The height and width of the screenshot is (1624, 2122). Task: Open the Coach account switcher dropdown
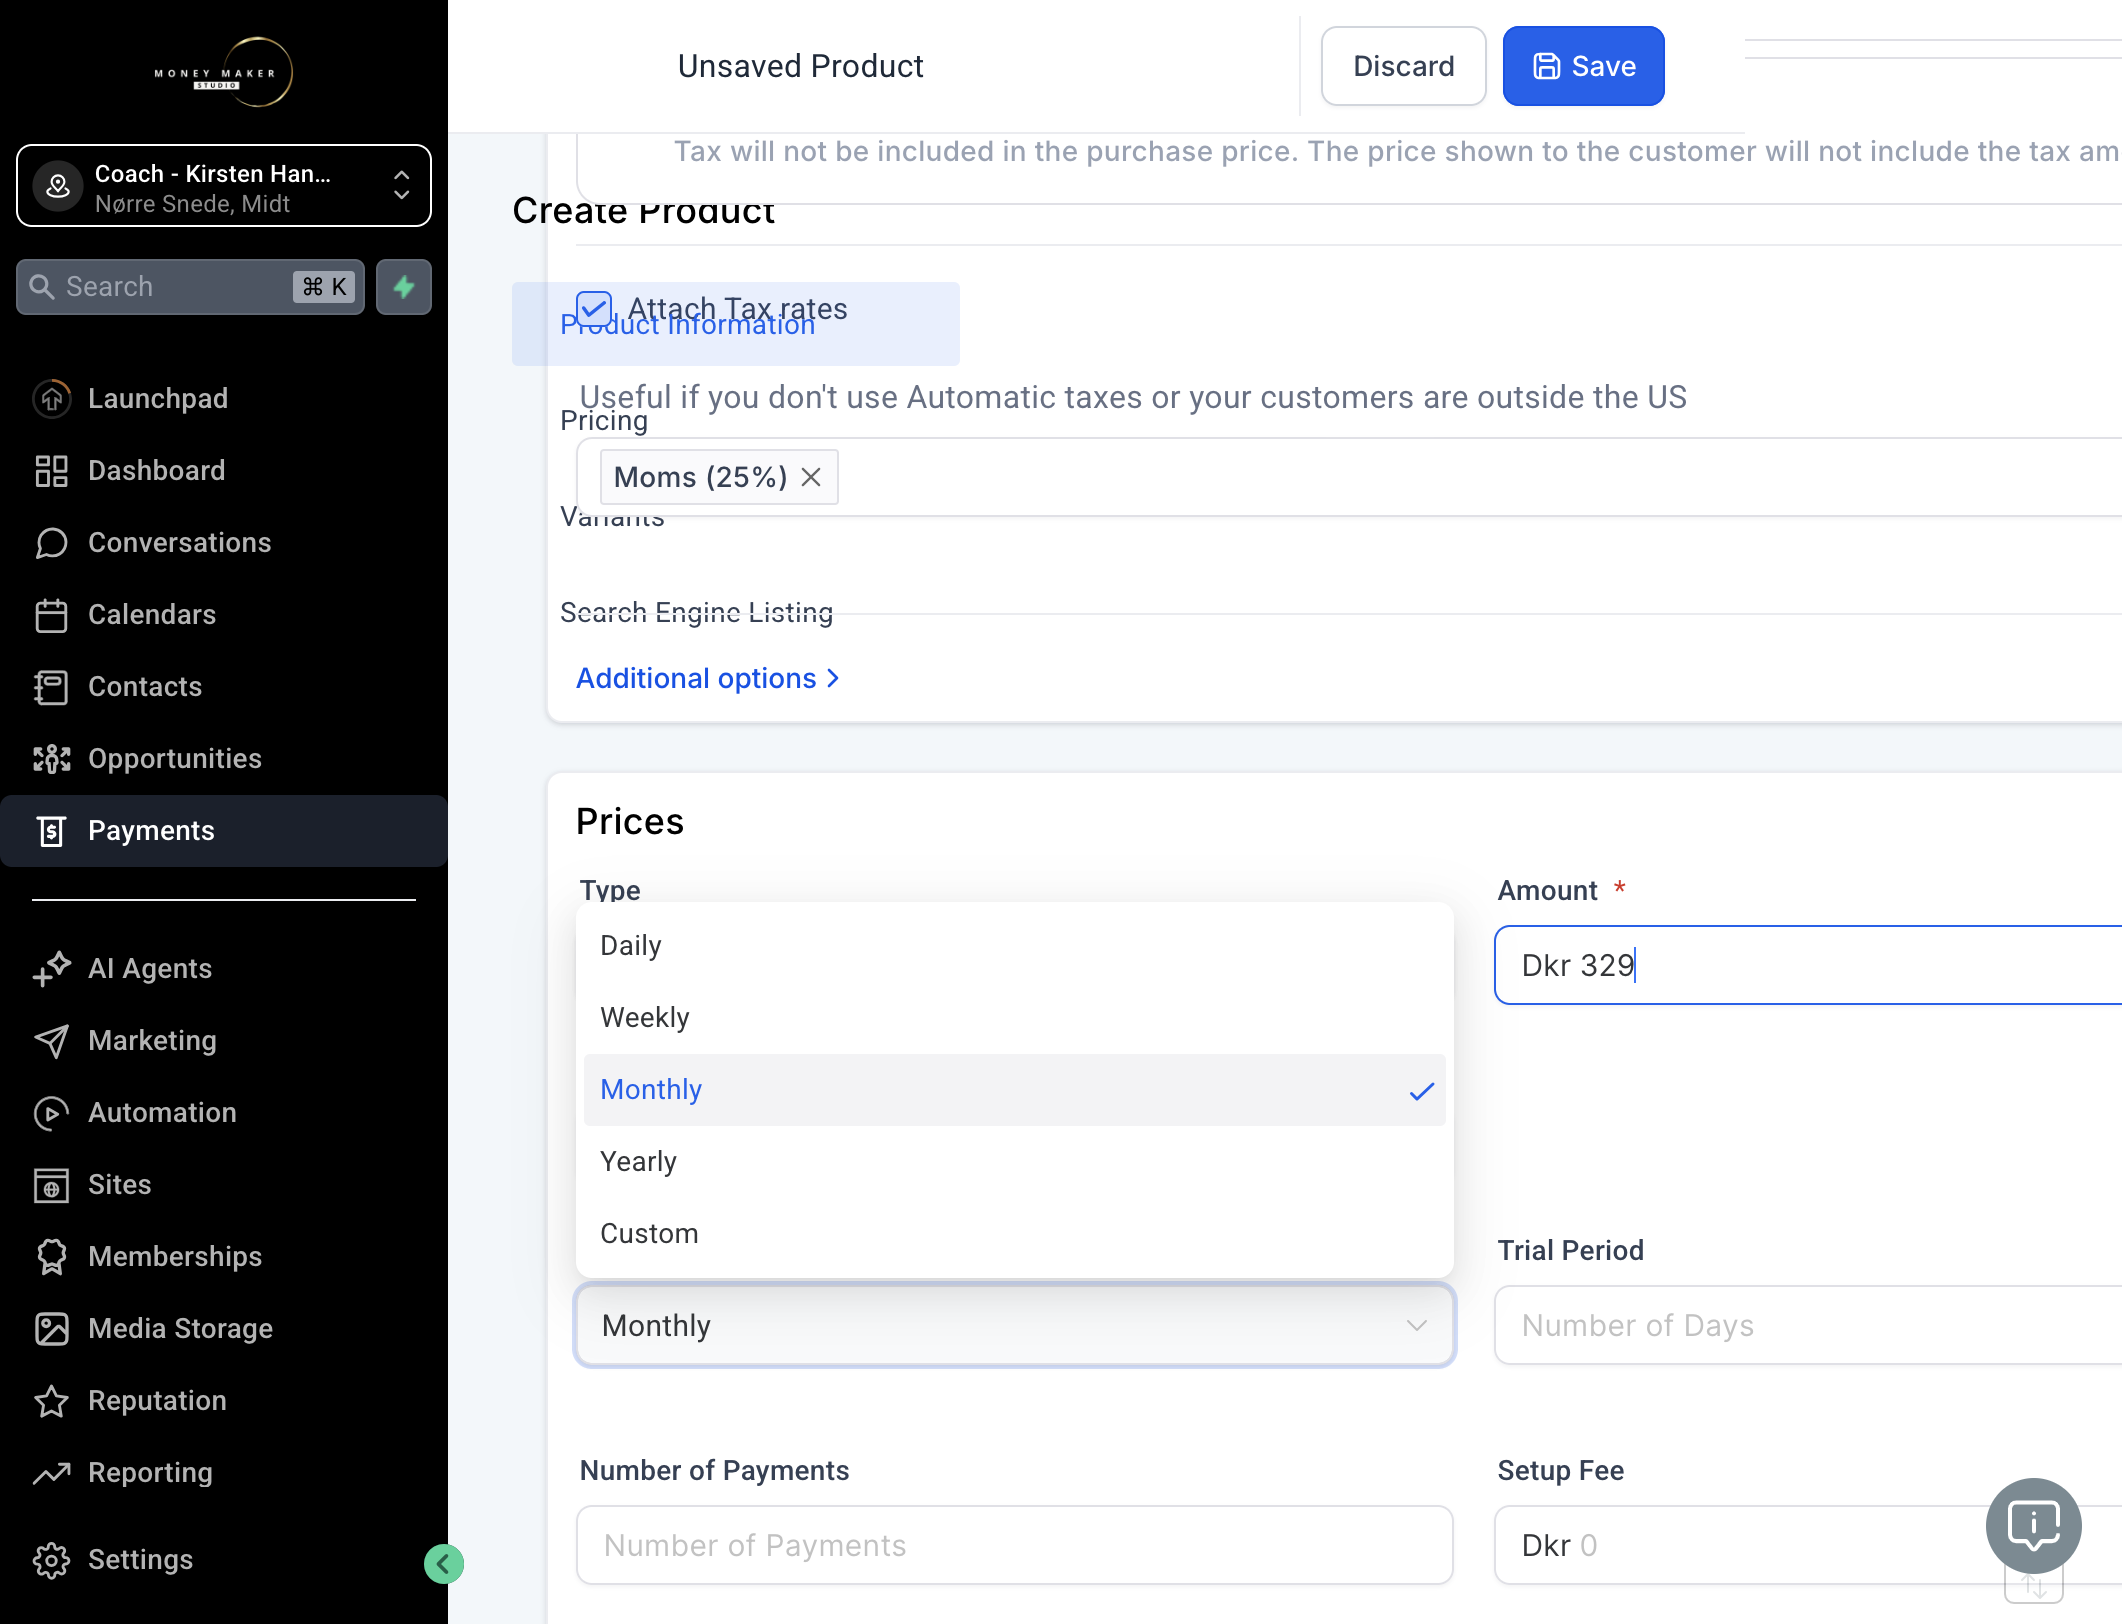[x=224, y=186]
